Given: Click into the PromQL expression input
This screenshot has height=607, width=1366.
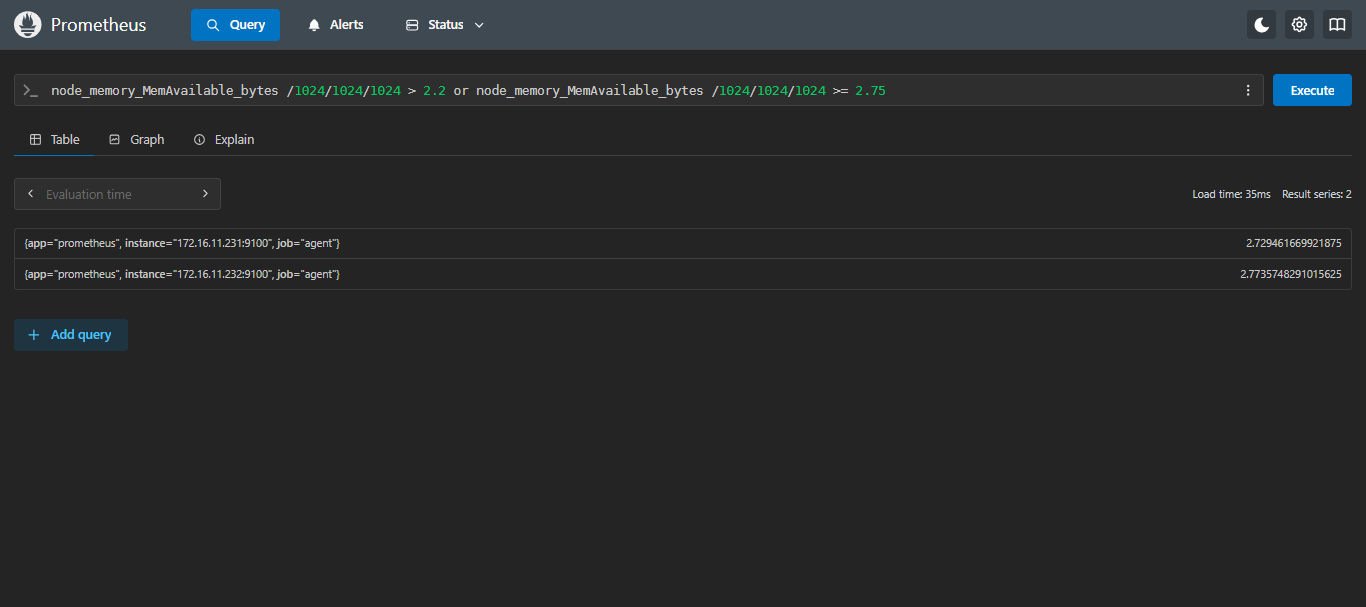Looking at the screenshot, I should coord(640,90).
